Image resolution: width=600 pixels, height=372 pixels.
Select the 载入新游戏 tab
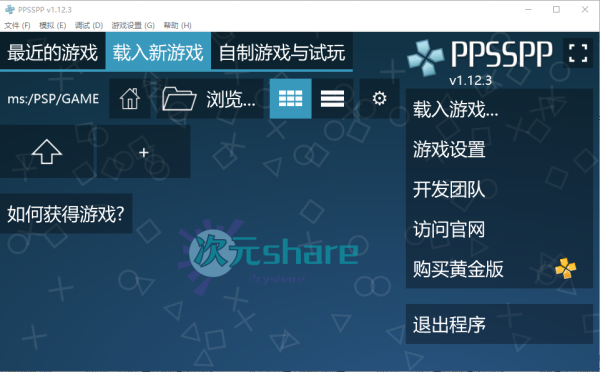(x=158, y=52)
